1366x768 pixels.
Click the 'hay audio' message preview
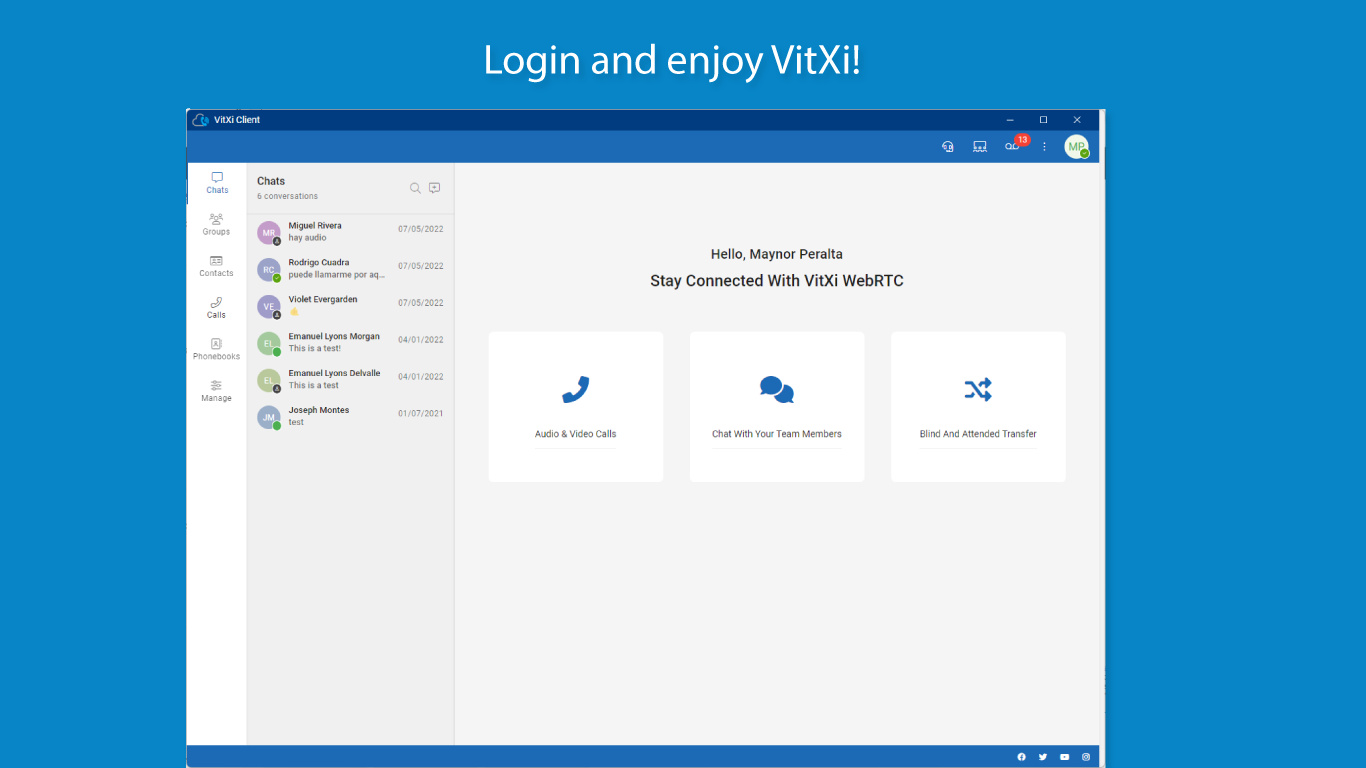[x=308, y=238]
